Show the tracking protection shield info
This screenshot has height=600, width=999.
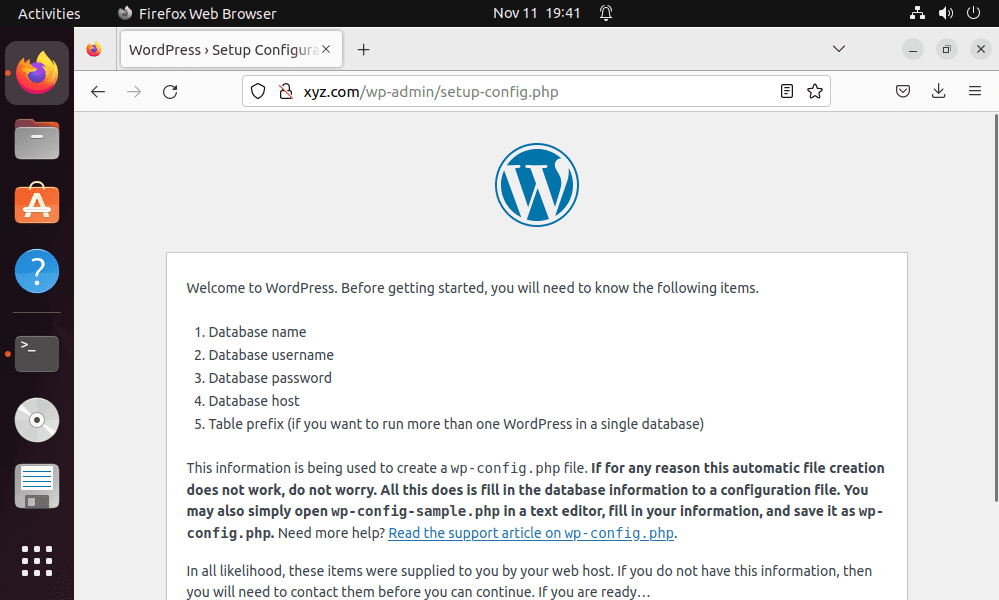[258, 92]
